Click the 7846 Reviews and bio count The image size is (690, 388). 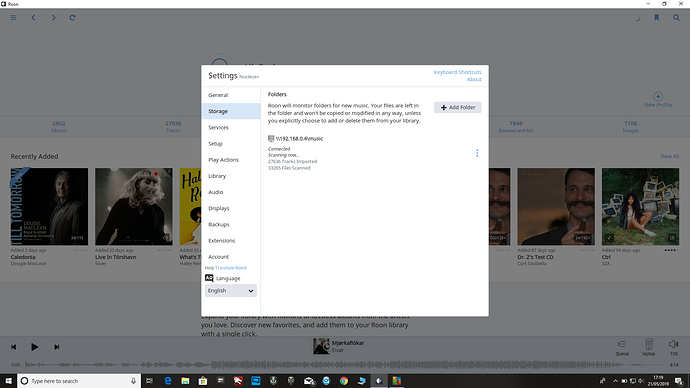(x=516, y=127)
